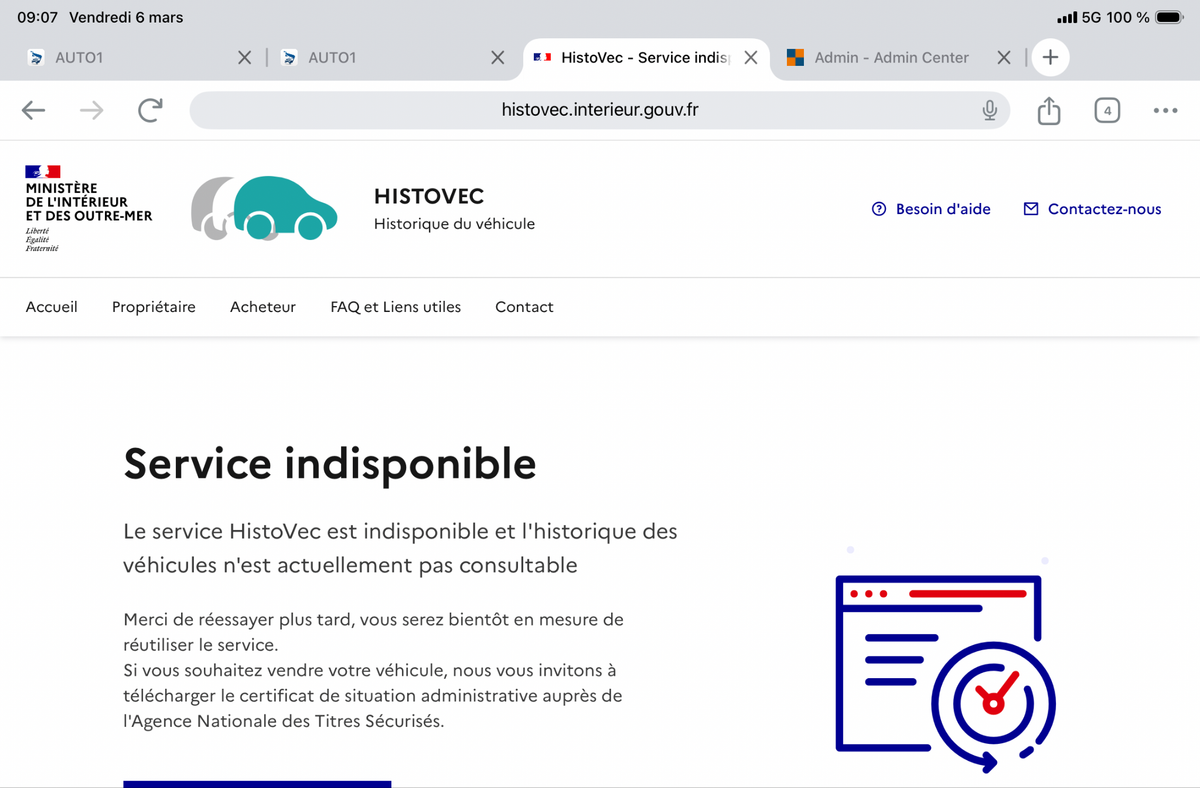Image resolution: width=1200 pixels, height=788 pixels.
Task: Tap the histovec.interieur.gouv.fr address field
Action: pos(598,110)
